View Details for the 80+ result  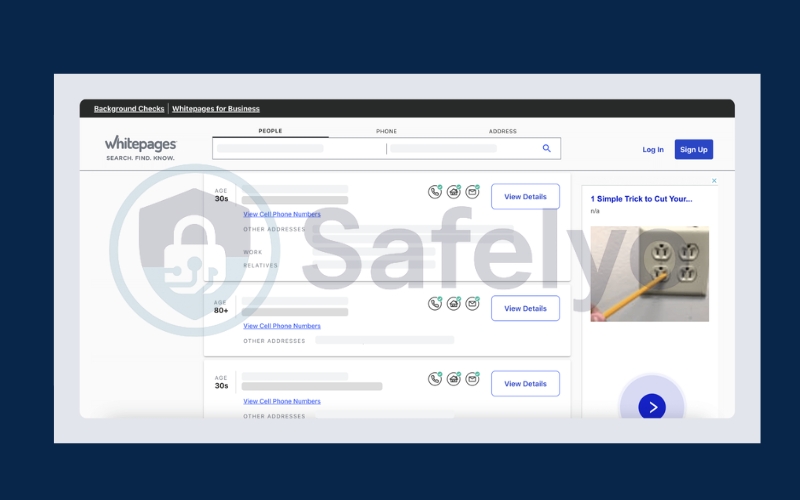pyautogui.click(x=526, y=308)
